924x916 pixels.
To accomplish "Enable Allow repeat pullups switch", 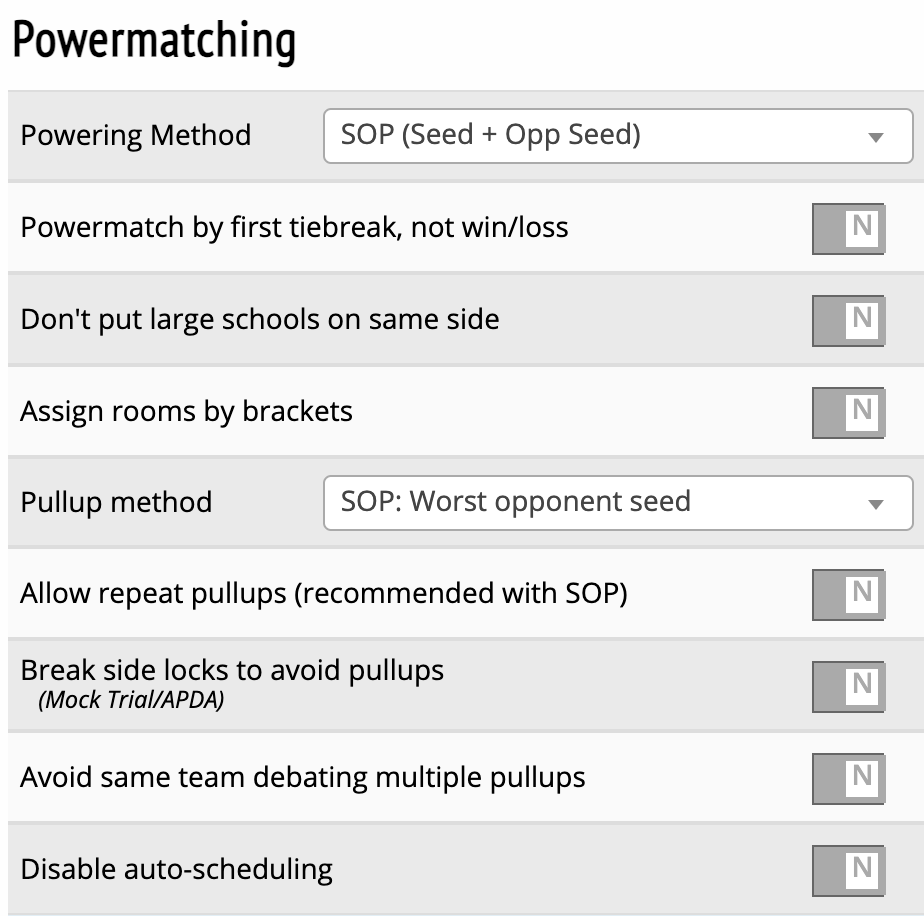I will click(x=848, y=594).
